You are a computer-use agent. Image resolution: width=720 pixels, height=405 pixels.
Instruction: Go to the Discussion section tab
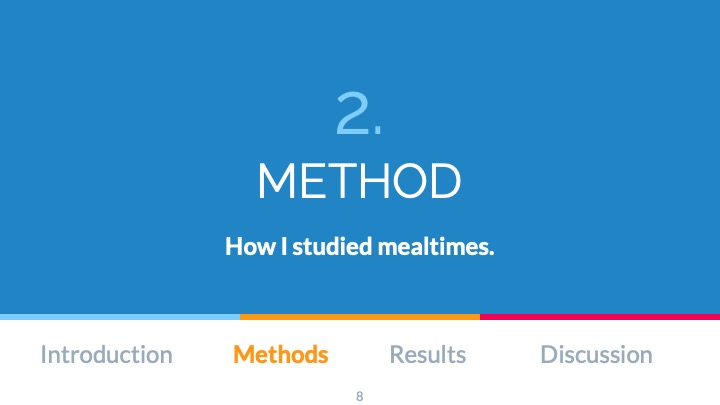[x=596, y=354]
